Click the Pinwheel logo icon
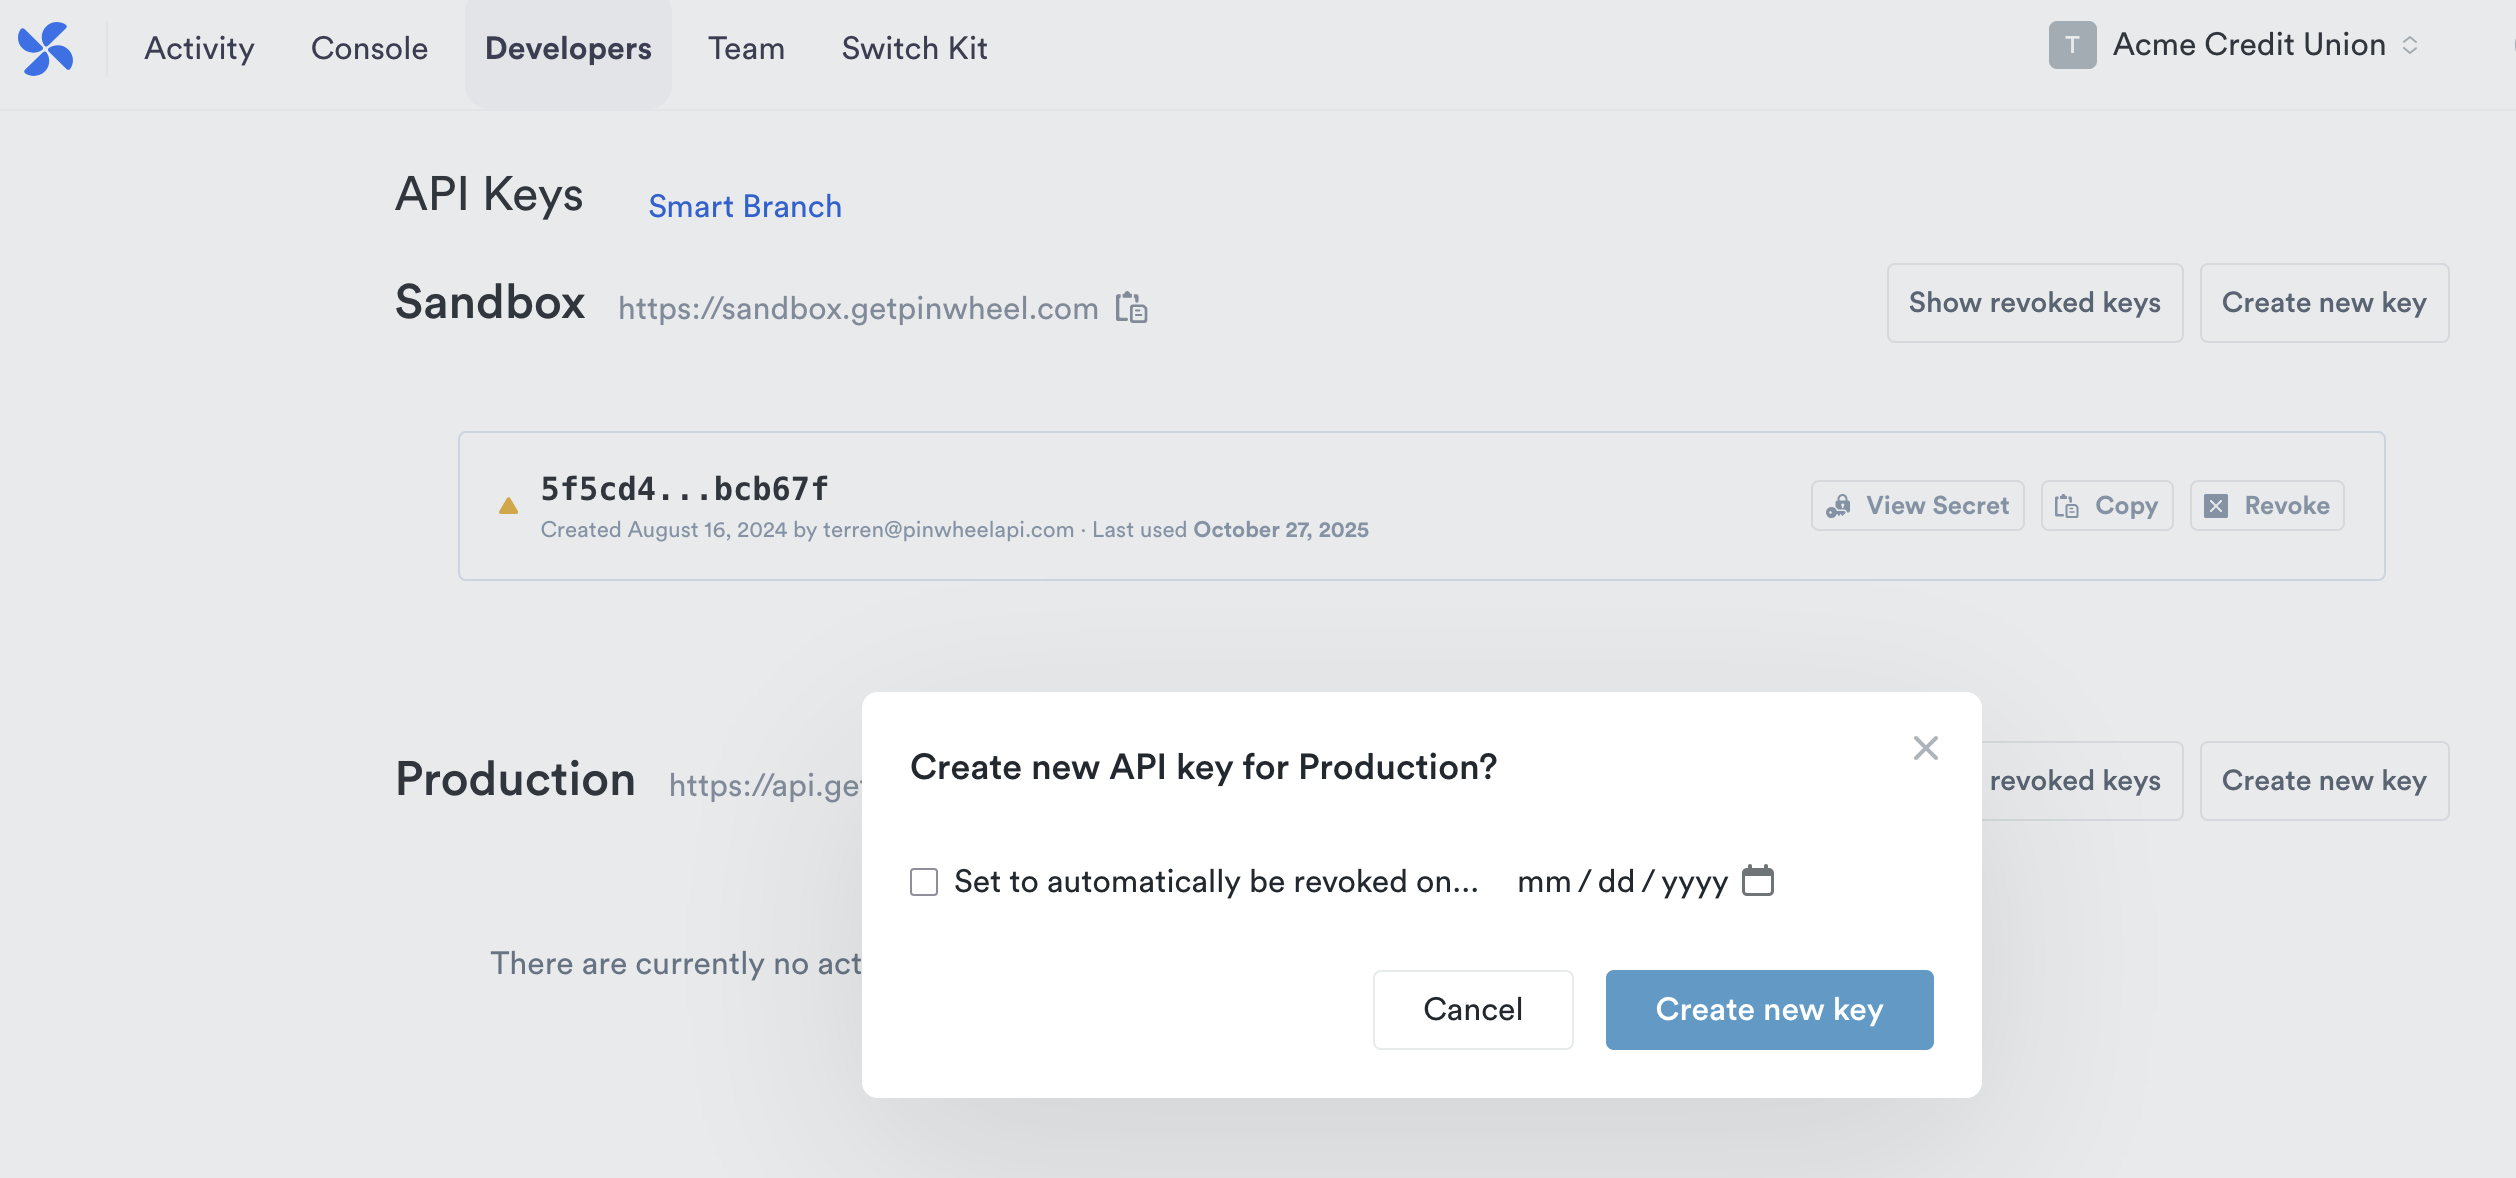This screenshot has width=2516, height=1178. click(x=45, y=48)
